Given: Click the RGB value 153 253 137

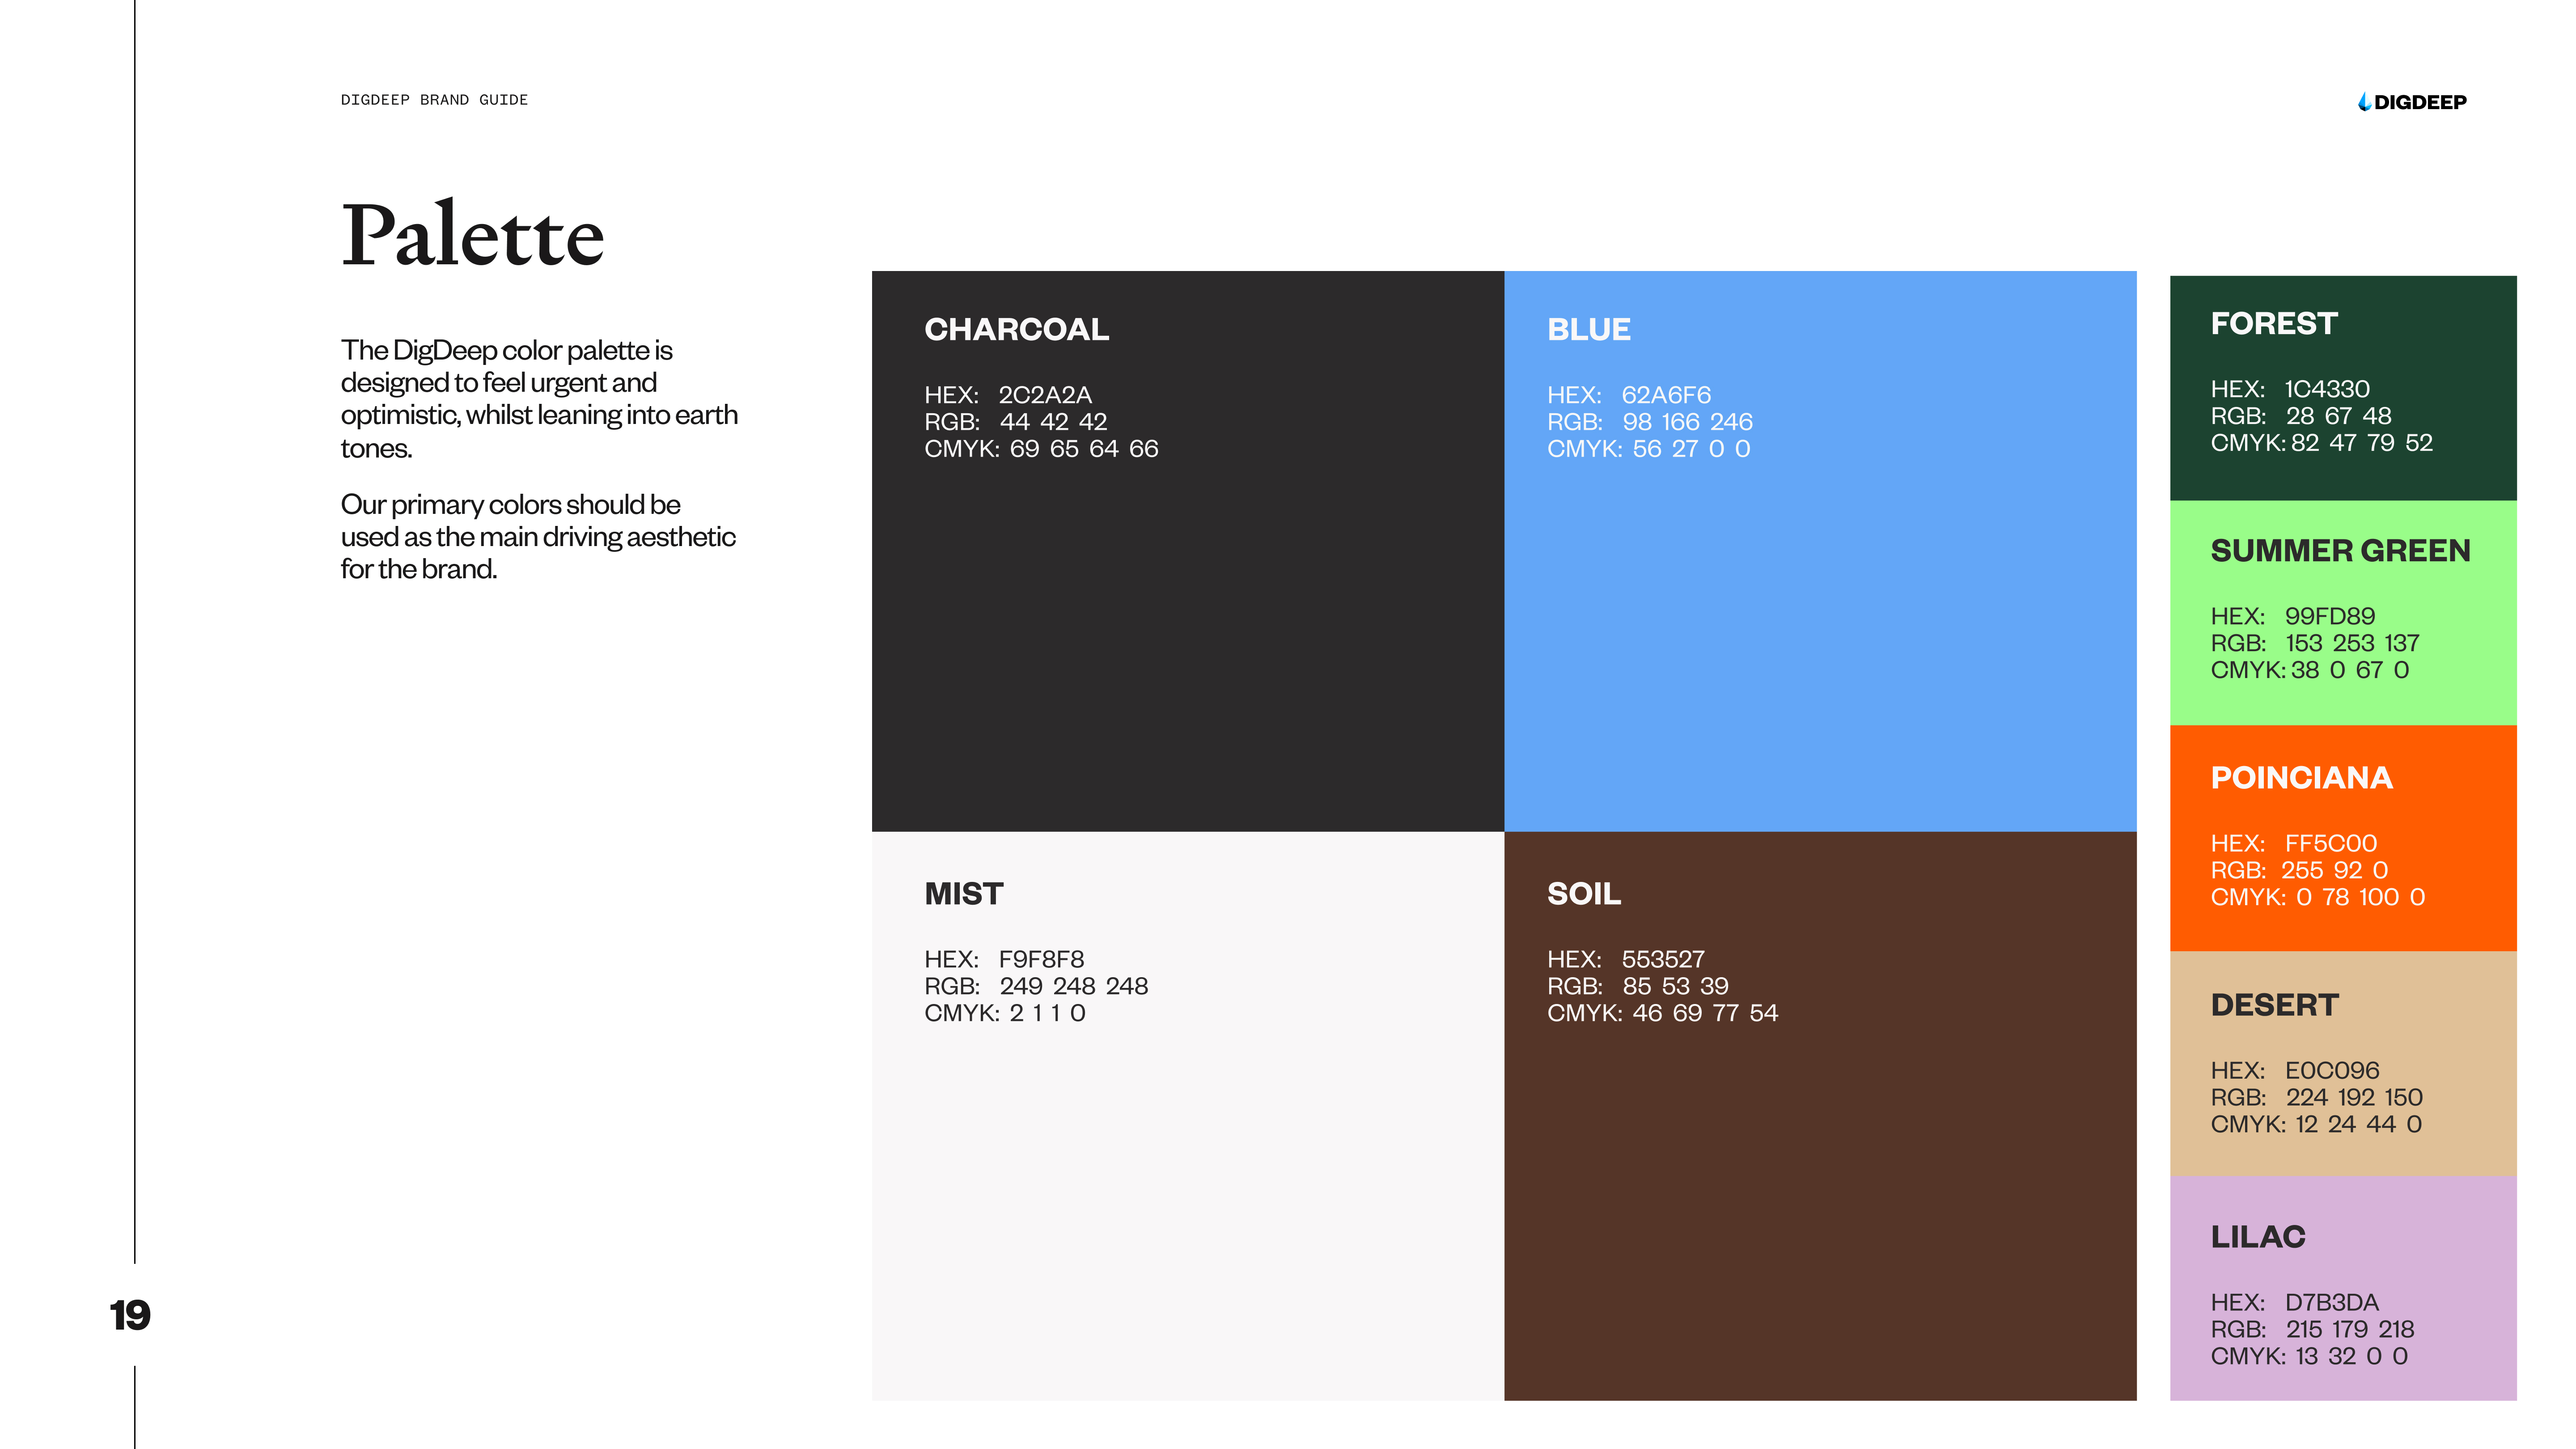Looking at the screenshot, I should point(2353,643).
